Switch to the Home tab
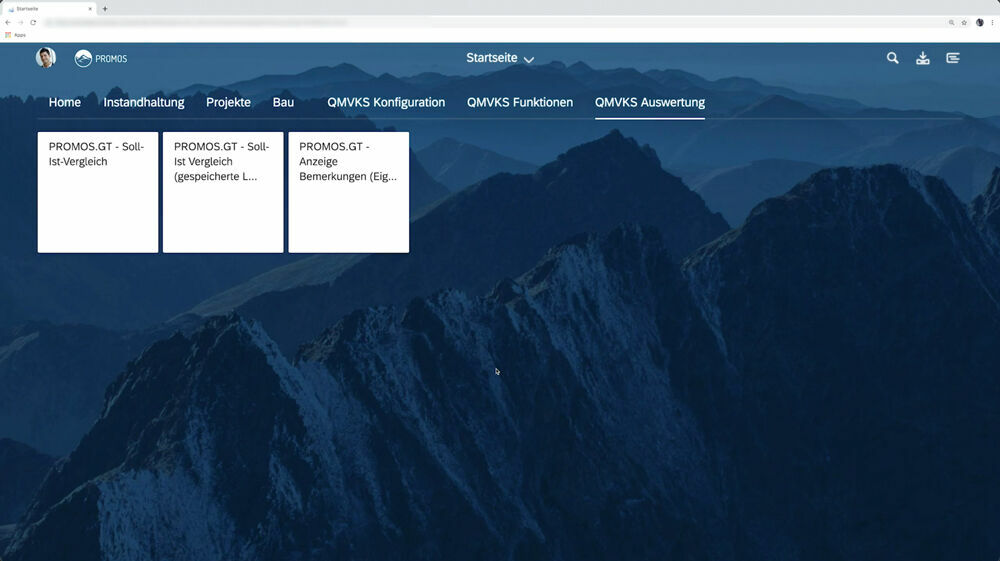The width and height of the screenshot is (1000, 561). tap(65, 102)
